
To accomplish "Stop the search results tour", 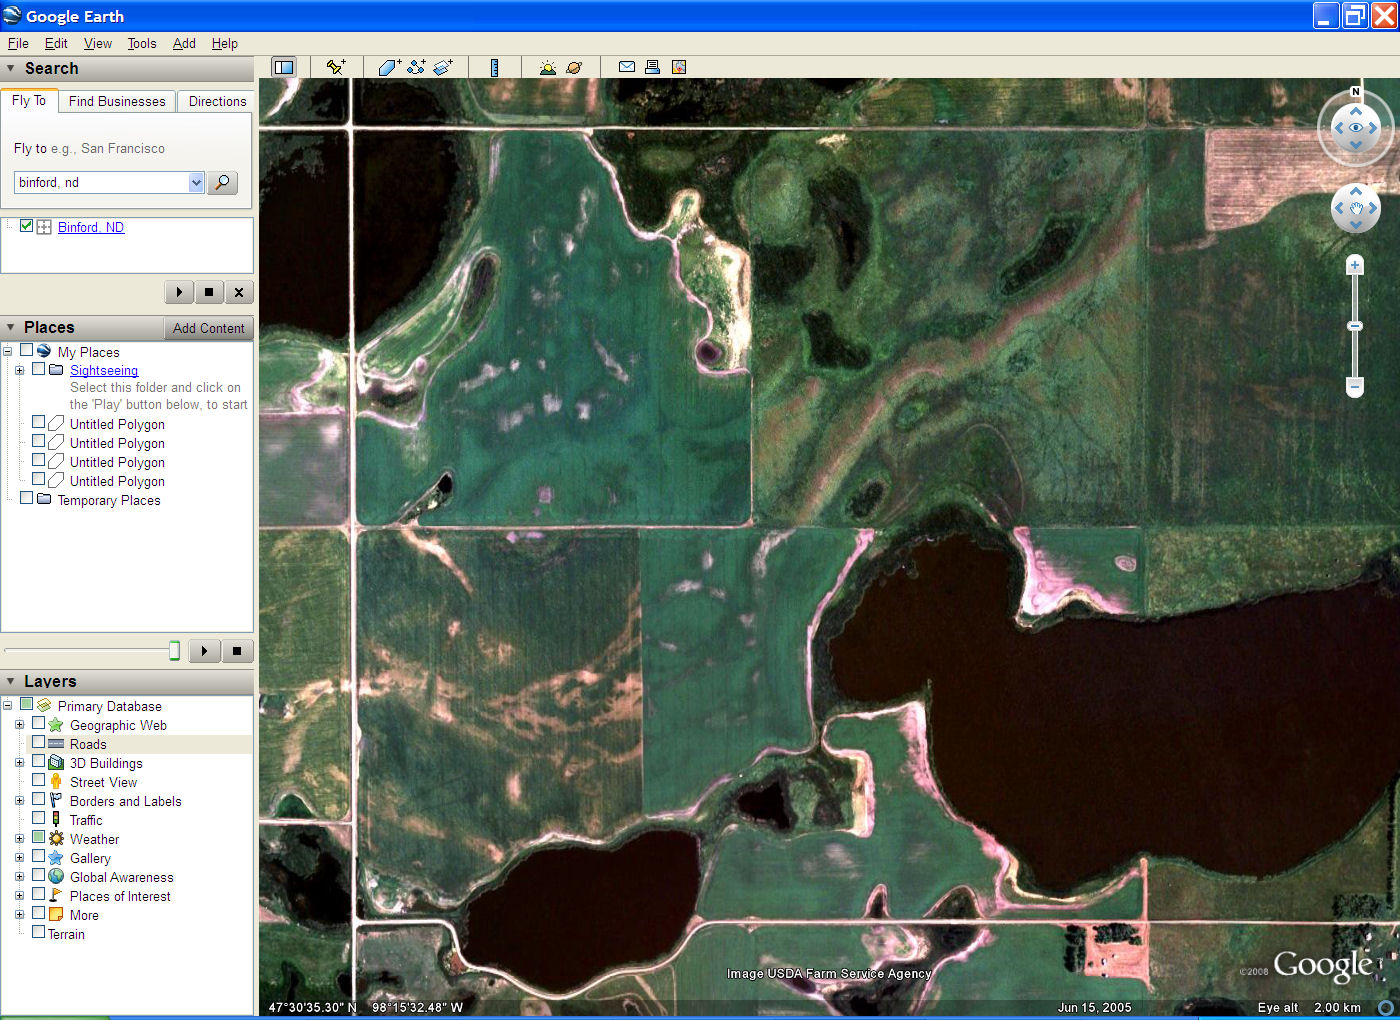I will (208, 292).
